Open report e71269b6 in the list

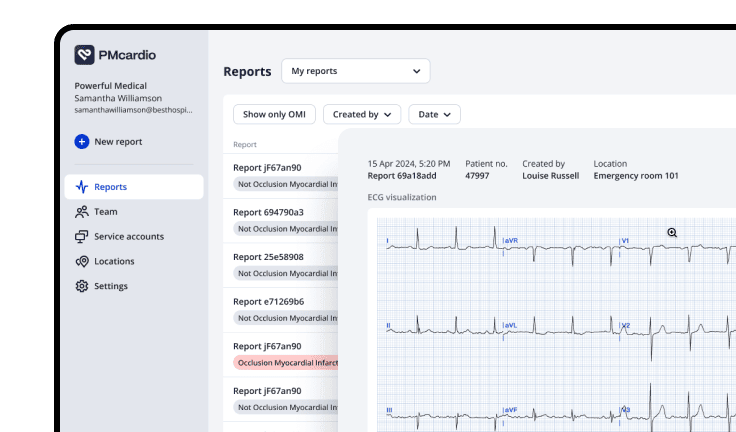click(268, 301)
